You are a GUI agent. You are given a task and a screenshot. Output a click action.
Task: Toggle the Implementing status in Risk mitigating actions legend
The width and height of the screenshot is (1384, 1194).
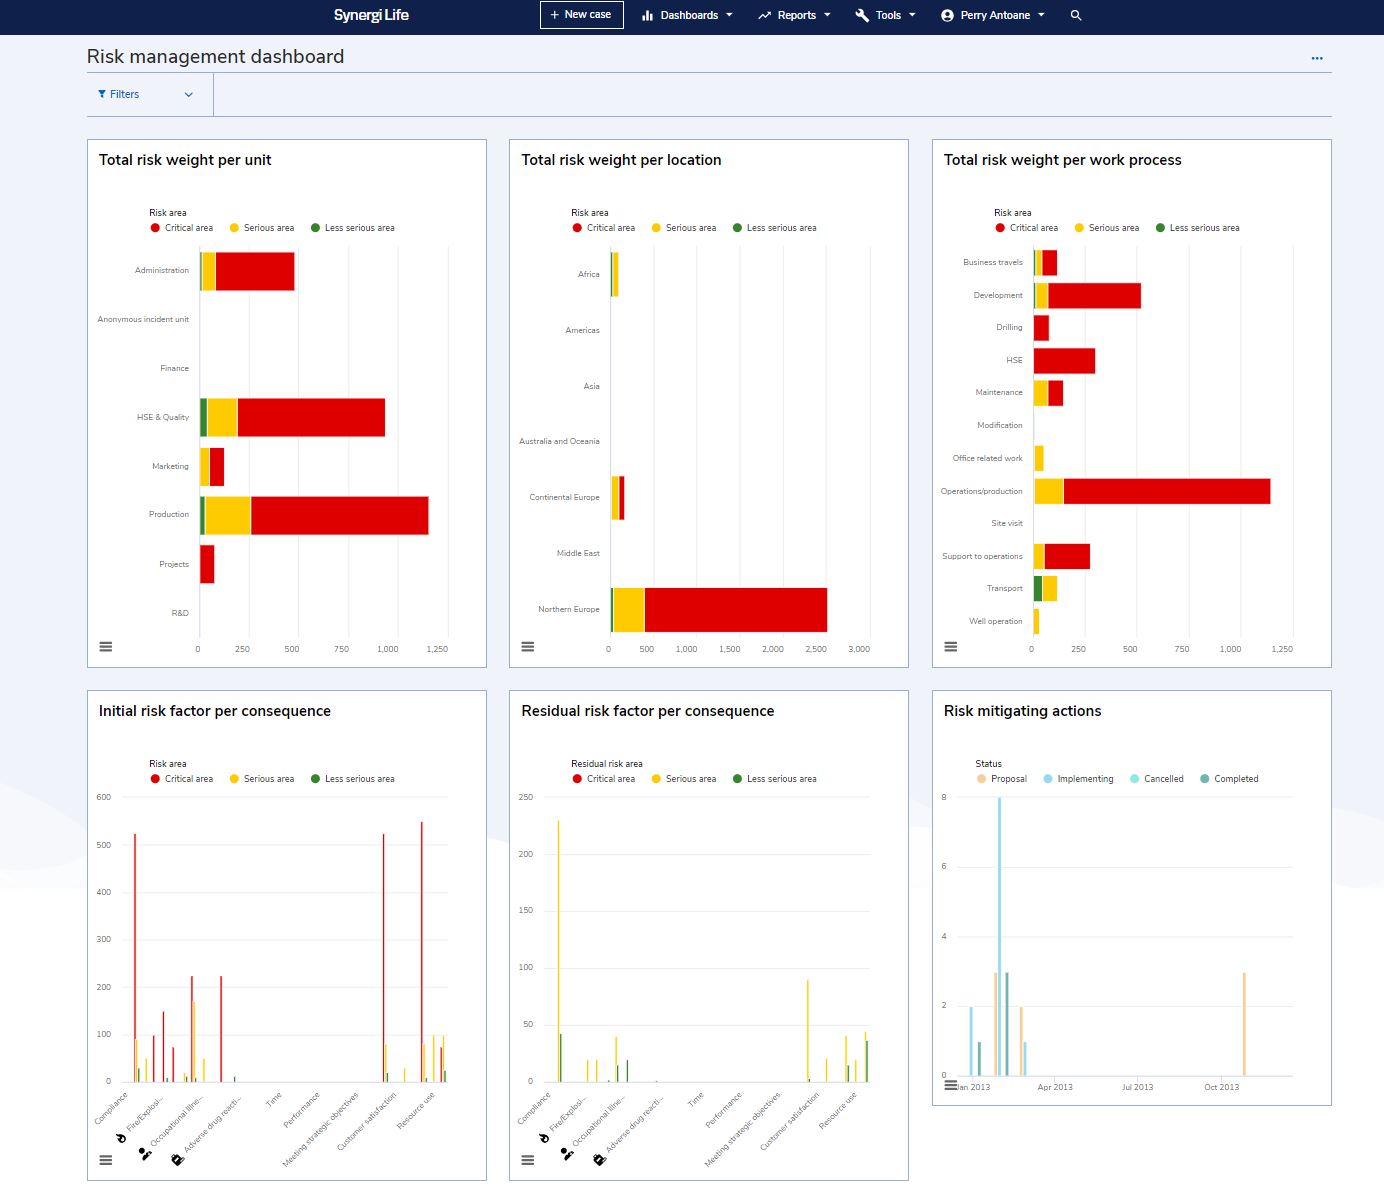point(1078,778)
